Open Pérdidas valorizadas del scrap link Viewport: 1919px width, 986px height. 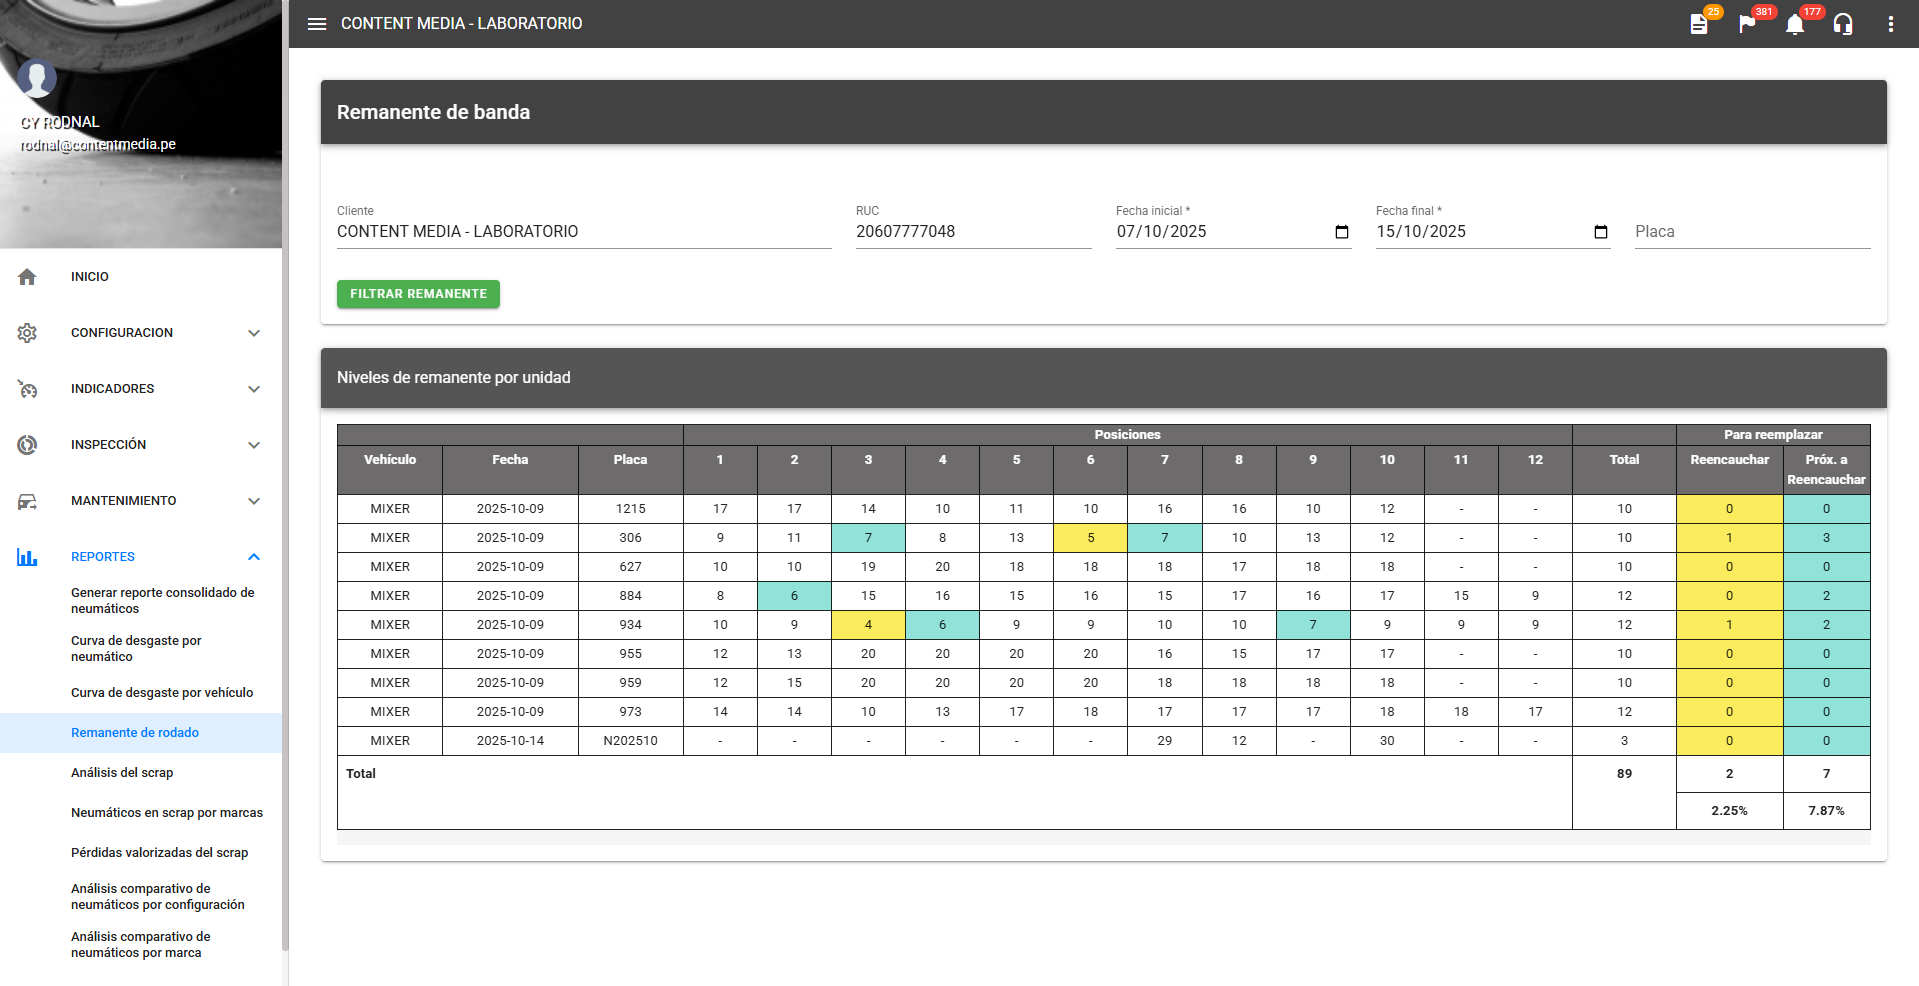(159, 853)
